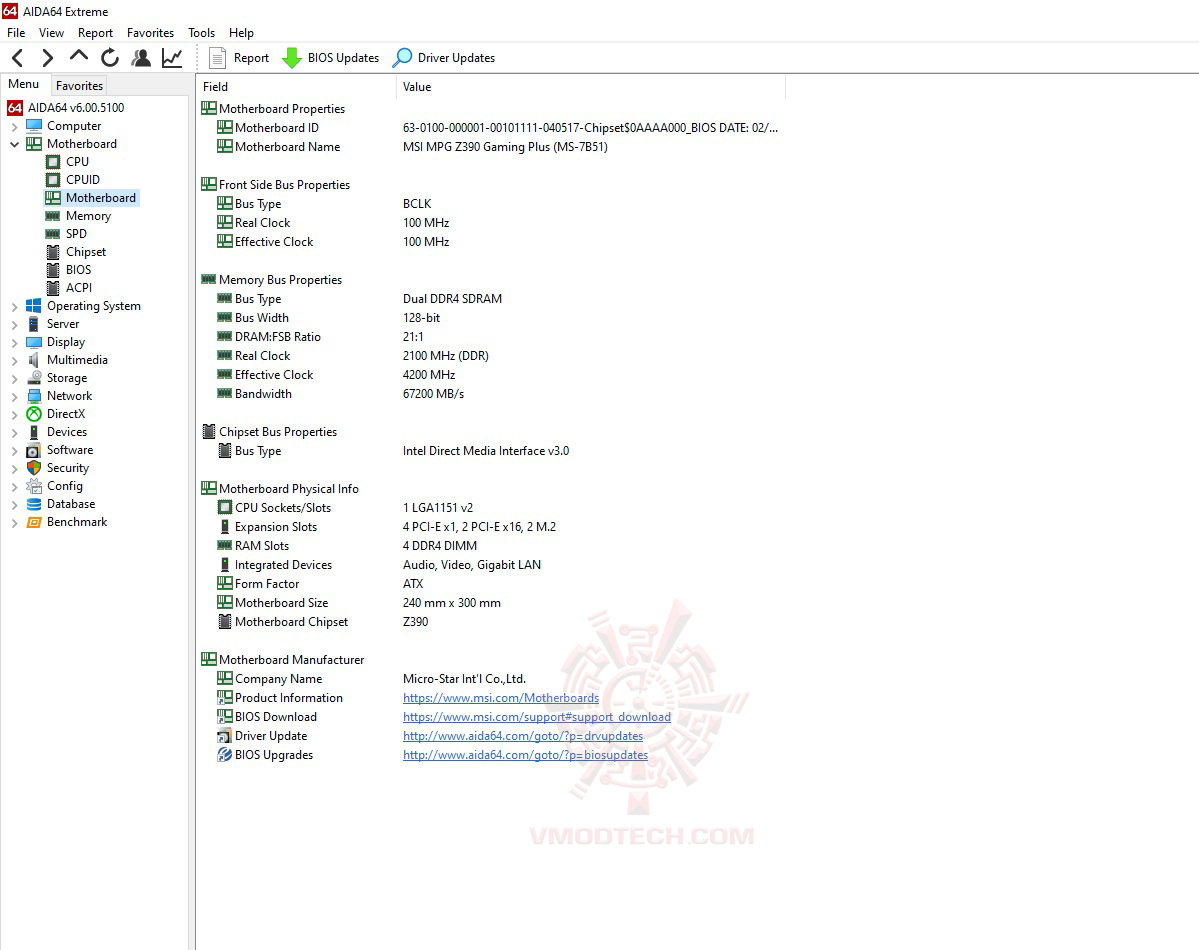This screenshot has width=1199, height=950.
Task: Go back with the left arrow icon
Action: [18, 58]
